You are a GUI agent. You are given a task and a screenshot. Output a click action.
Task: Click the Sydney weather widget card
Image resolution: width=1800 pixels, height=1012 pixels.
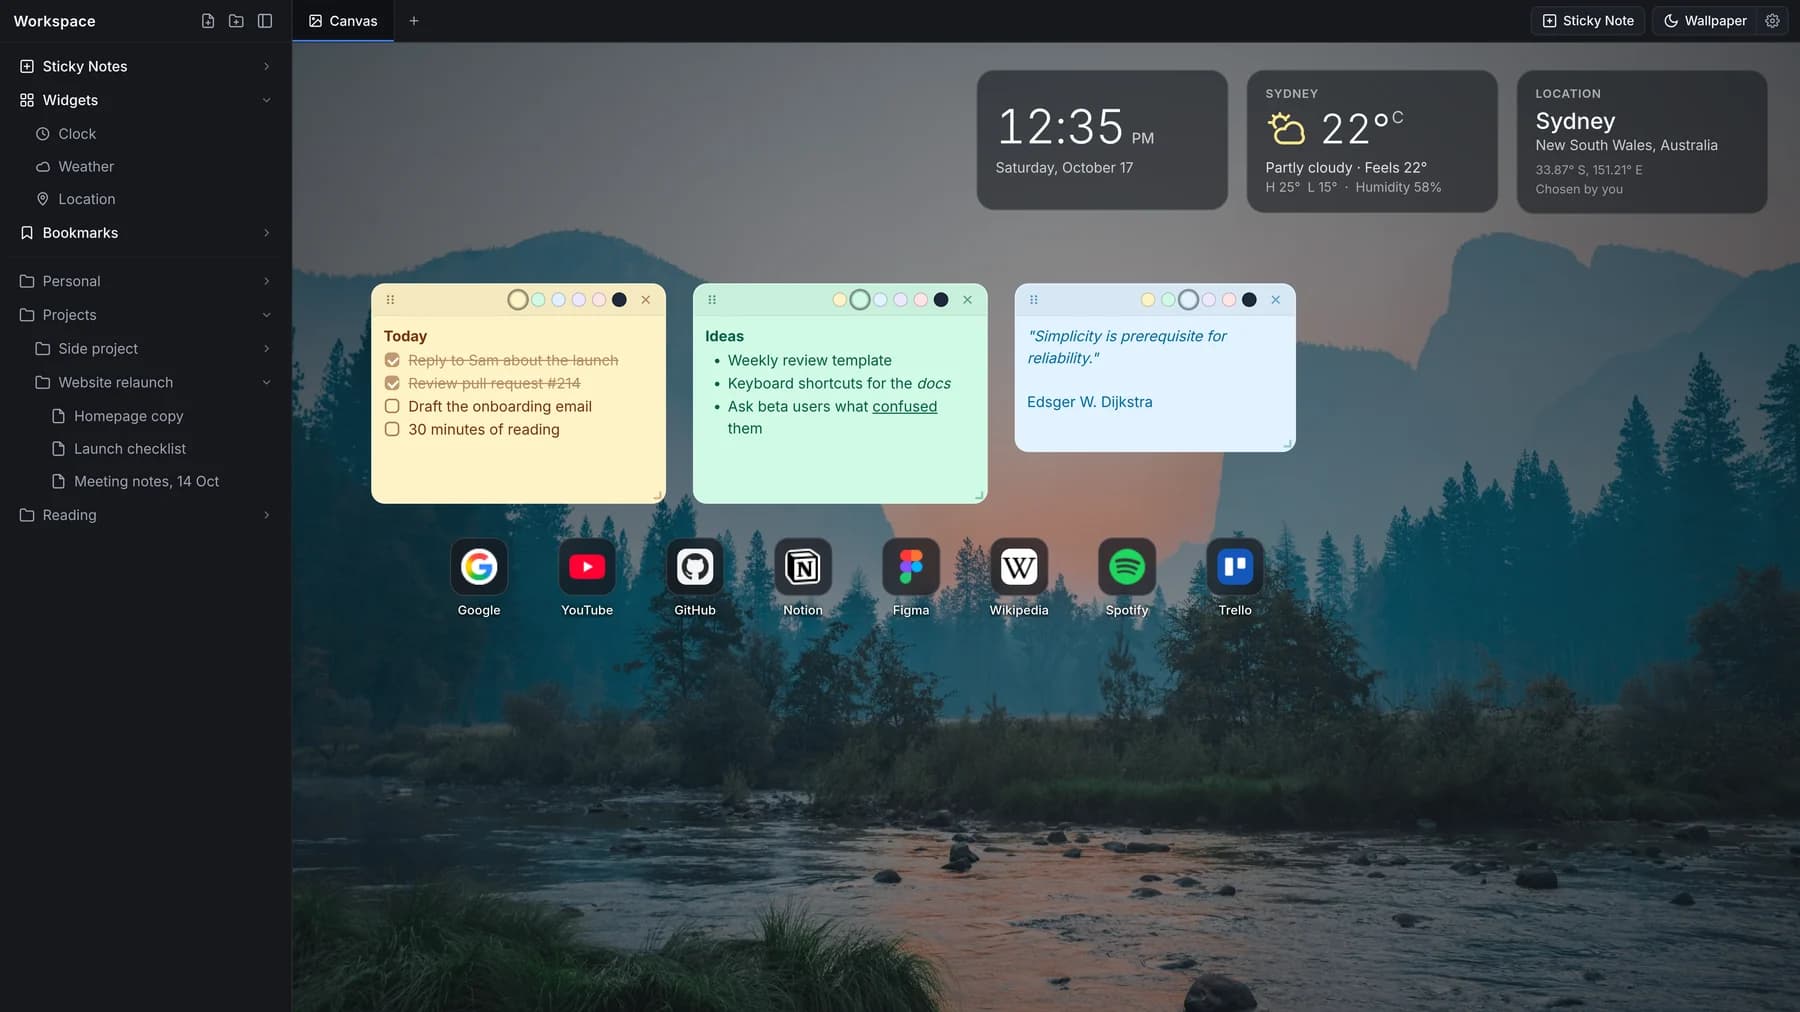1372,141
